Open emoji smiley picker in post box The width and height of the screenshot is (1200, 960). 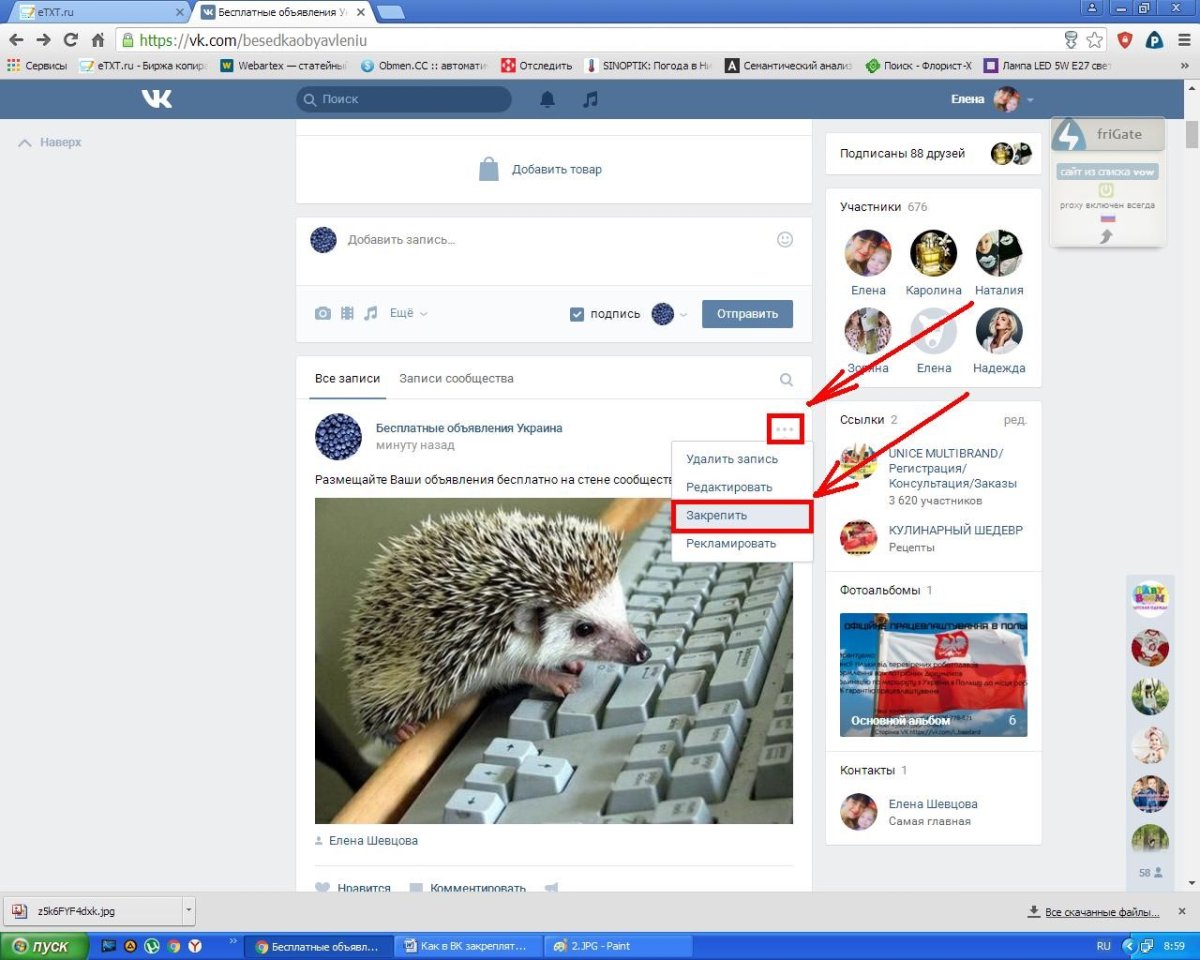785,240
